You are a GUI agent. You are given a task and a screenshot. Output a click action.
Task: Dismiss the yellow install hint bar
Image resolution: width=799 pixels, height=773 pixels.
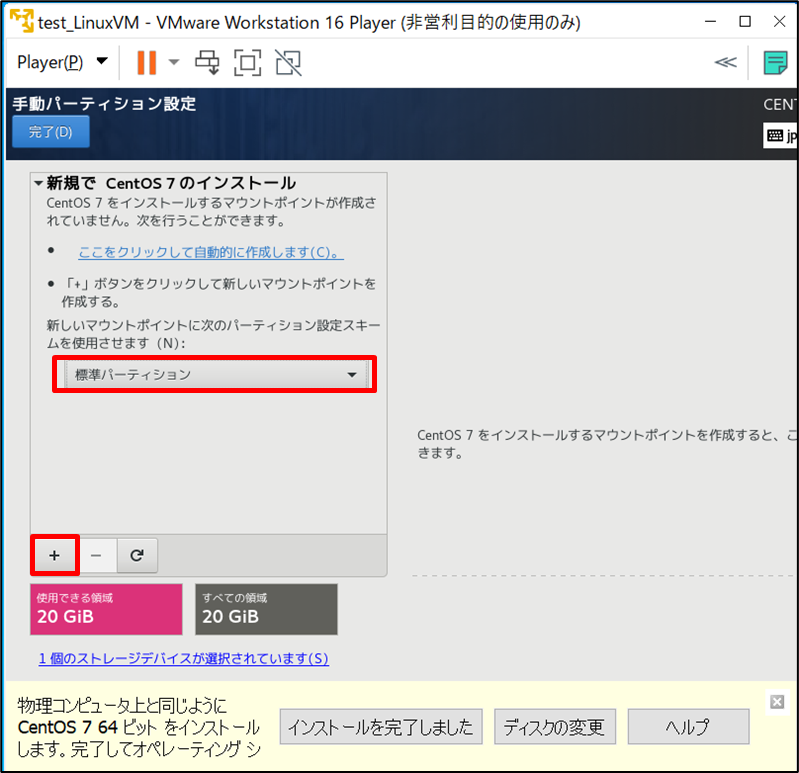tap(777, 702)
